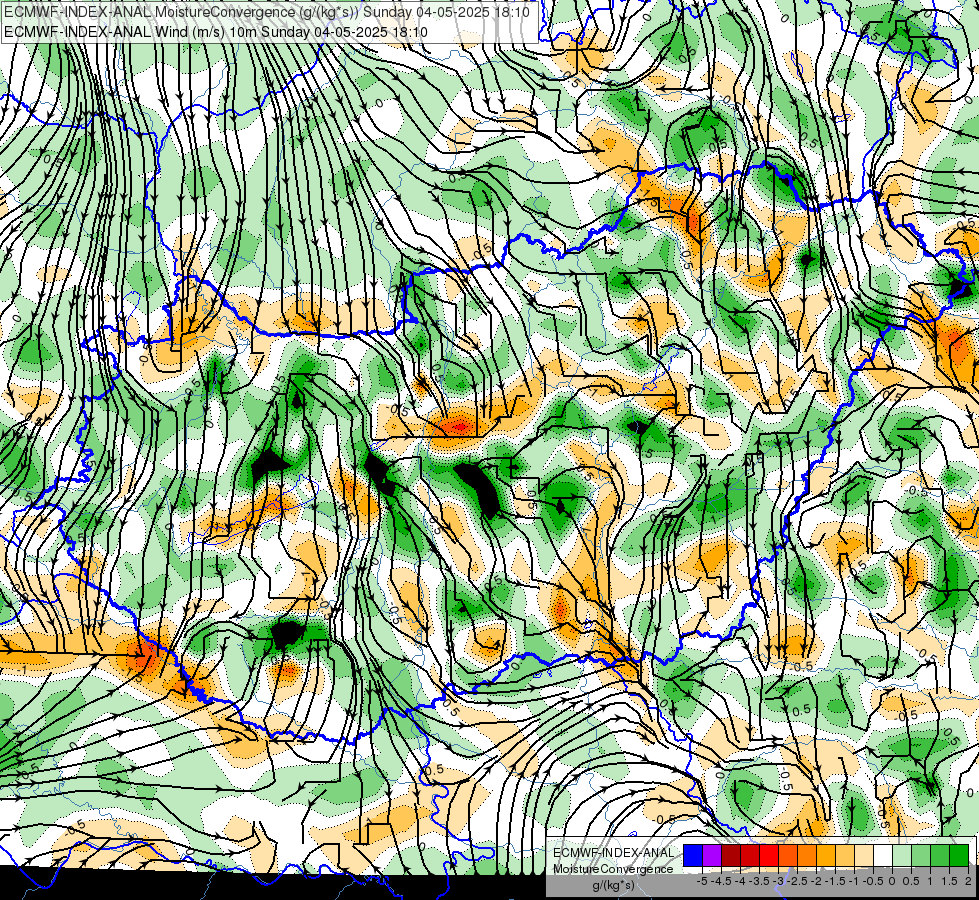This screenshot has height=900, width=979.
Task: Click the -3 legend tick label
Action: [779, 881]
